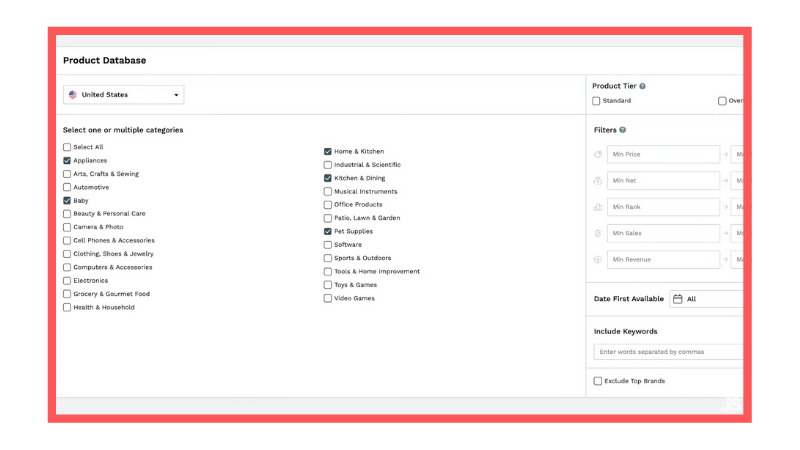Click the net icon beside Min Net
800x450 pixels.
pyautogui.click(x=598, y=181)
